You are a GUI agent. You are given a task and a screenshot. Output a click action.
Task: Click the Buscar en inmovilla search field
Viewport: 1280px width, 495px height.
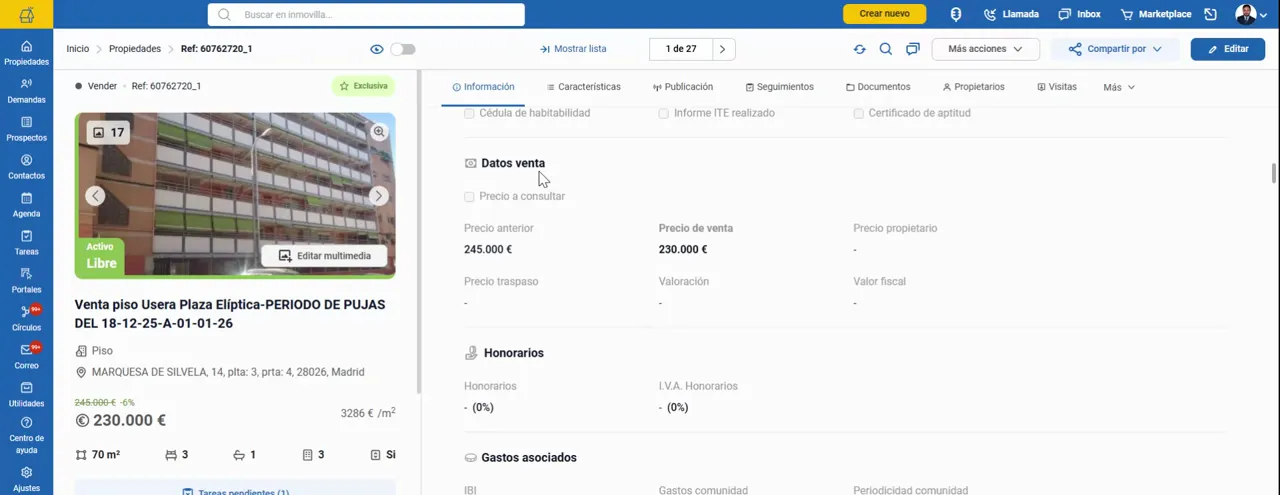[366, 14]
